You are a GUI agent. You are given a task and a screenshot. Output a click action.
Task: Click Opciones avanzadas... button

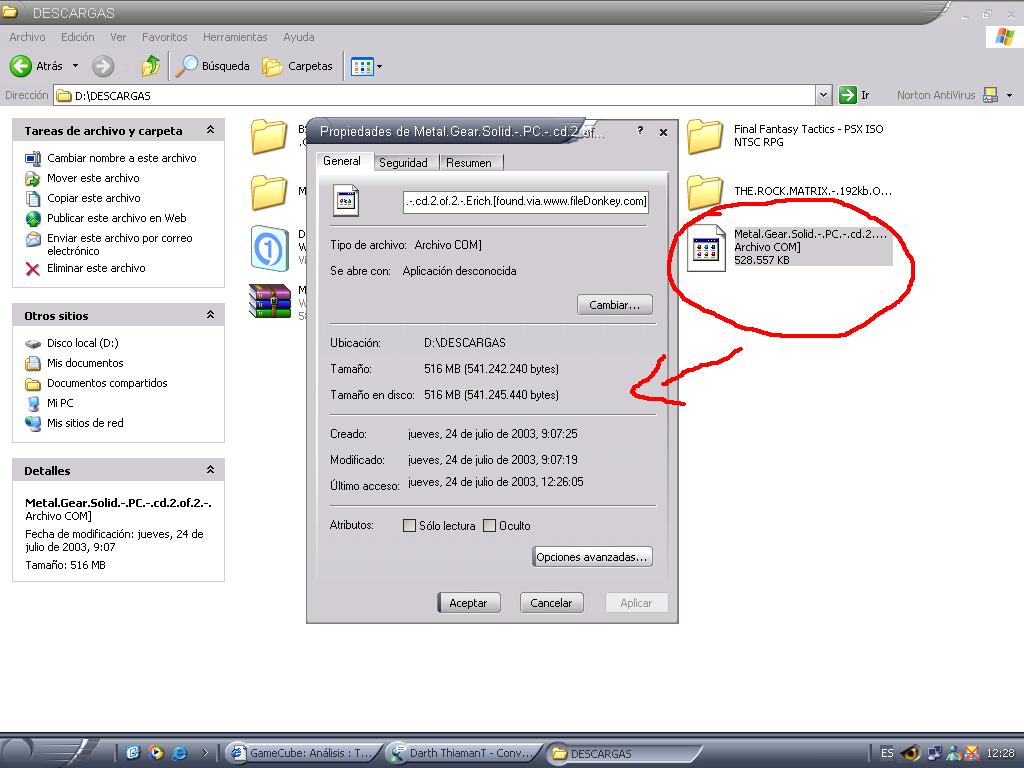(592, 557)
